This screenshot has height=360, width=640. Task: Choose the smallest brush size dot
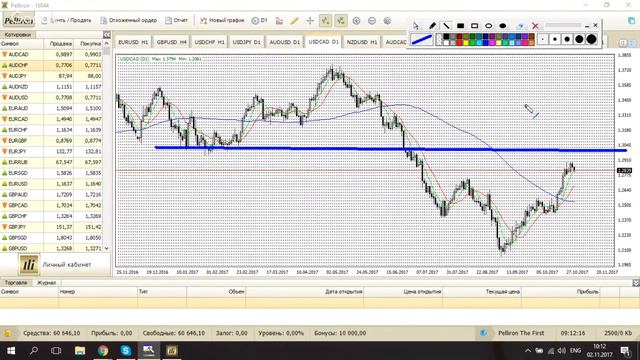point(542,39)
